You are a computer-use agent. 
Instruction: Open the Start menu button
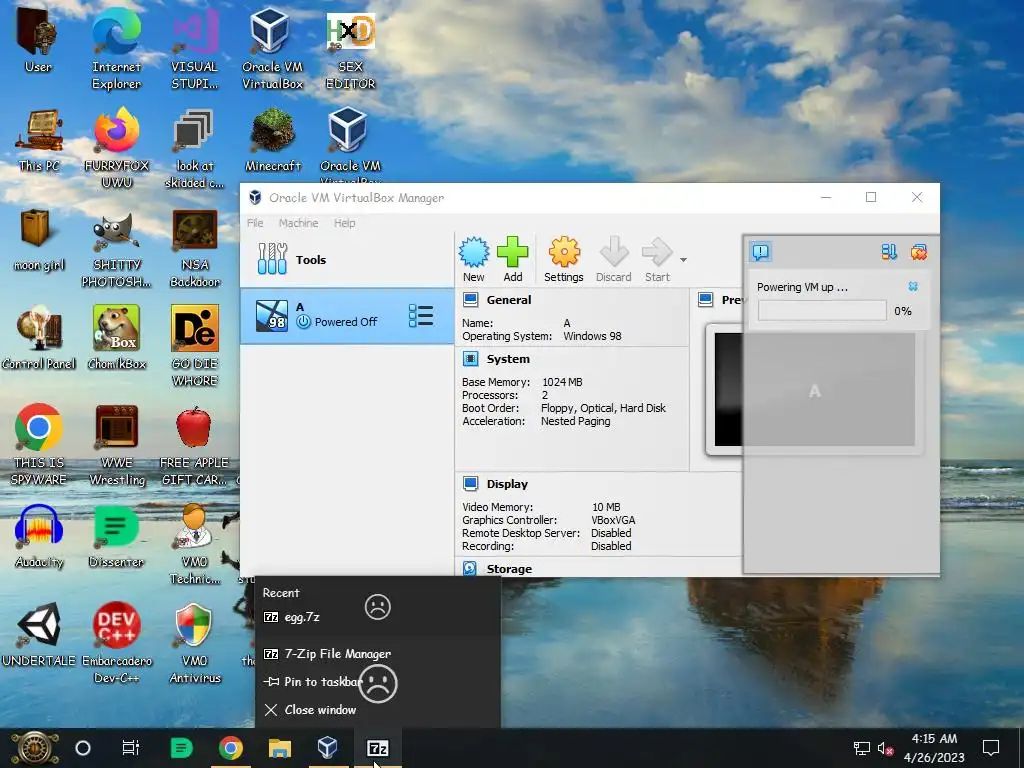[x=34, y=748]
